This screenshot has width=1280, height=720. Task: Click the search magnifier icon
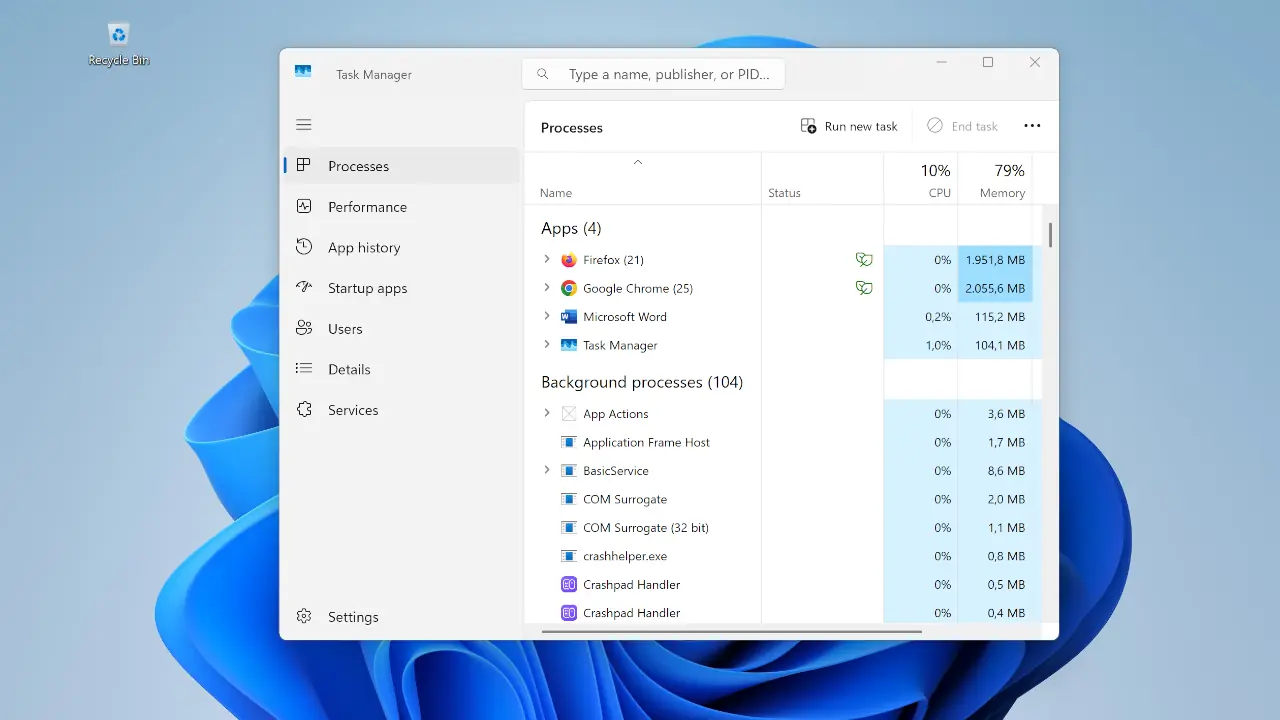tap(543, 74)
